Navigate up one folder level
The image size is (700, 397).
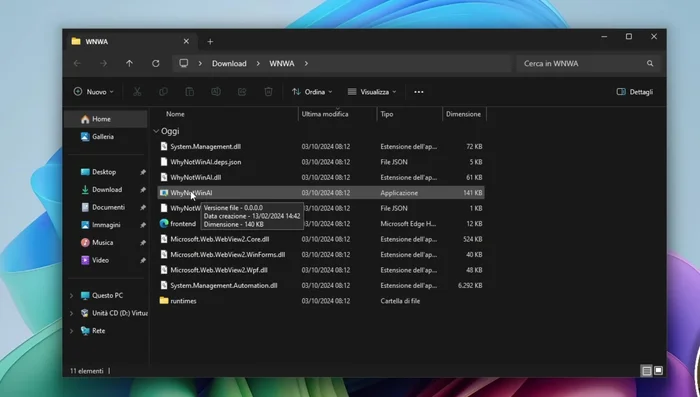(129, 63)
